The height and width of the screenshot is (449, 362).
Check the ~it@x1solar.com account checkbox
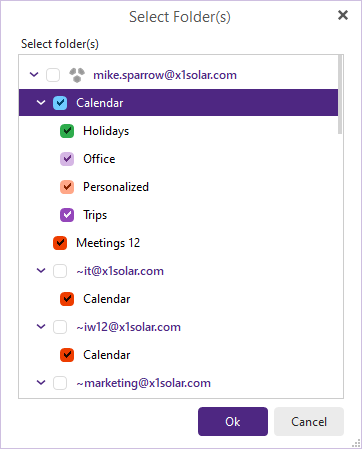60,271
